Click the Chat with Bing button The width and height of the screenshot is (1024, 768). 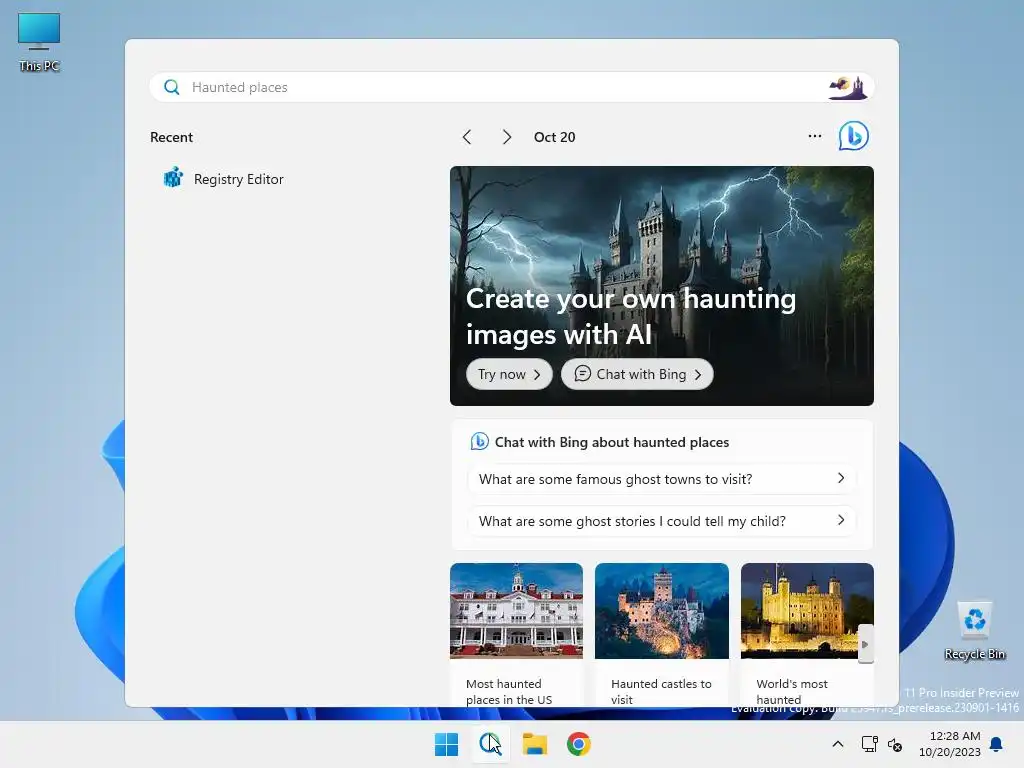(x=637, y=374)
